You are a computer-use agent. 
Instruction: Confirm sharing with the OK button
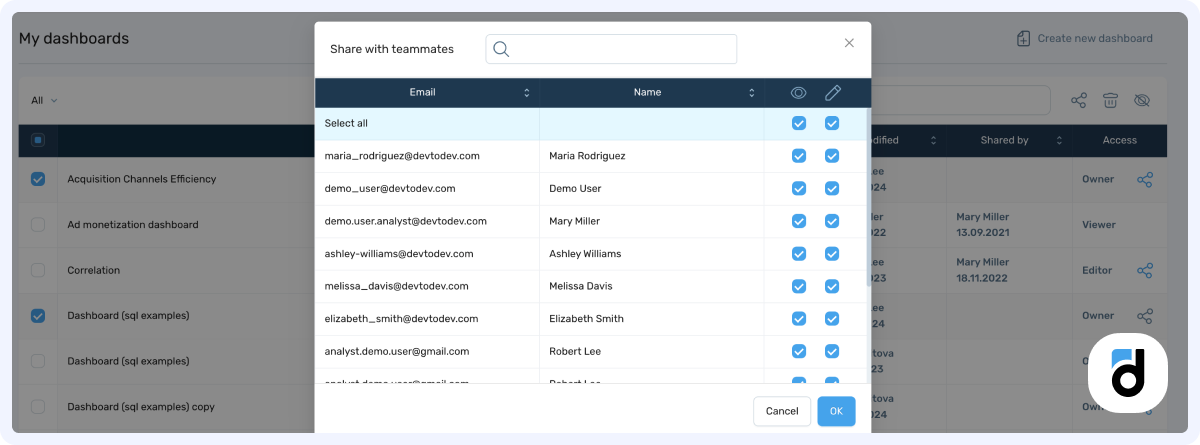836,411
